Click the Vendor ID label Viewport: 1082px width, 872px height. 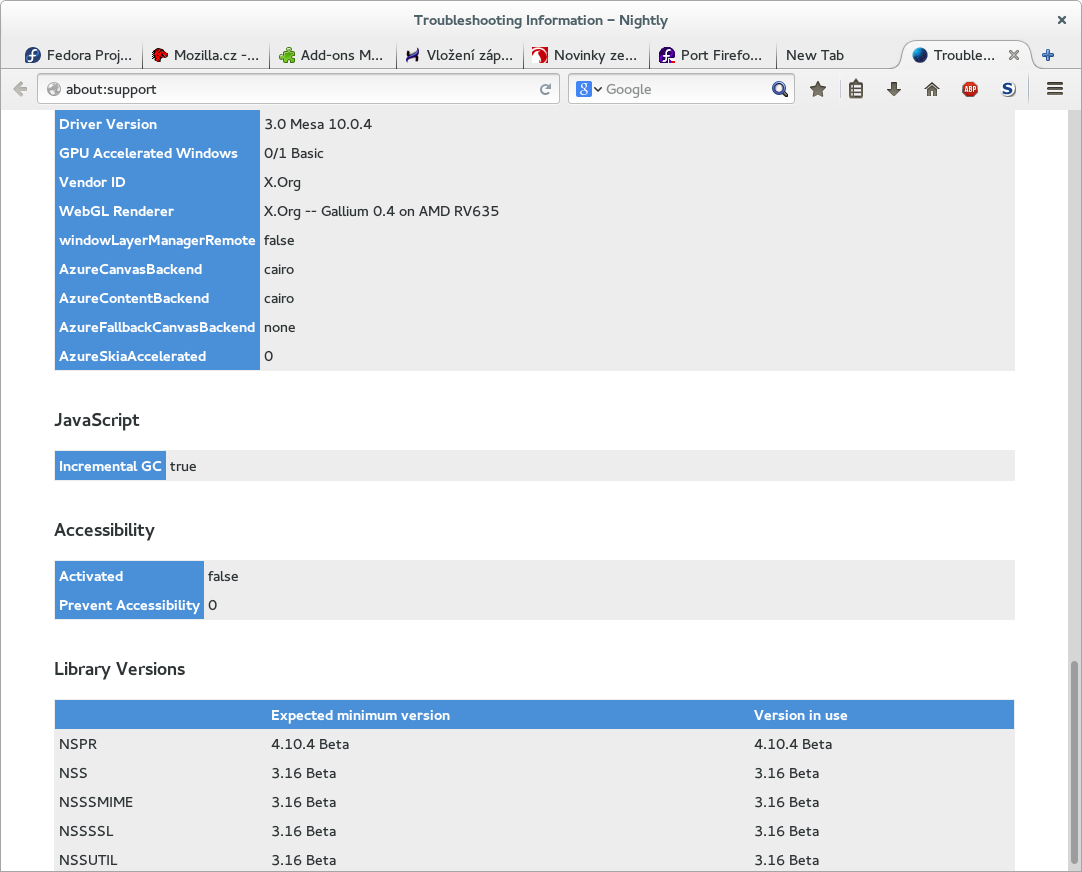coord(92,182)
